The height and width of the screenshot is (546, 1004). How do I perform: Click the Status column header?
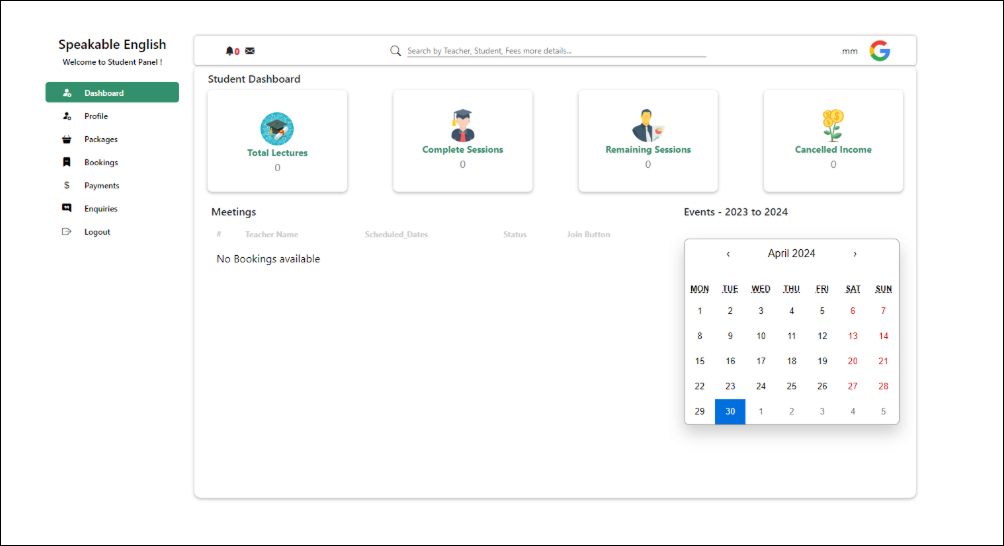point(515,234)
